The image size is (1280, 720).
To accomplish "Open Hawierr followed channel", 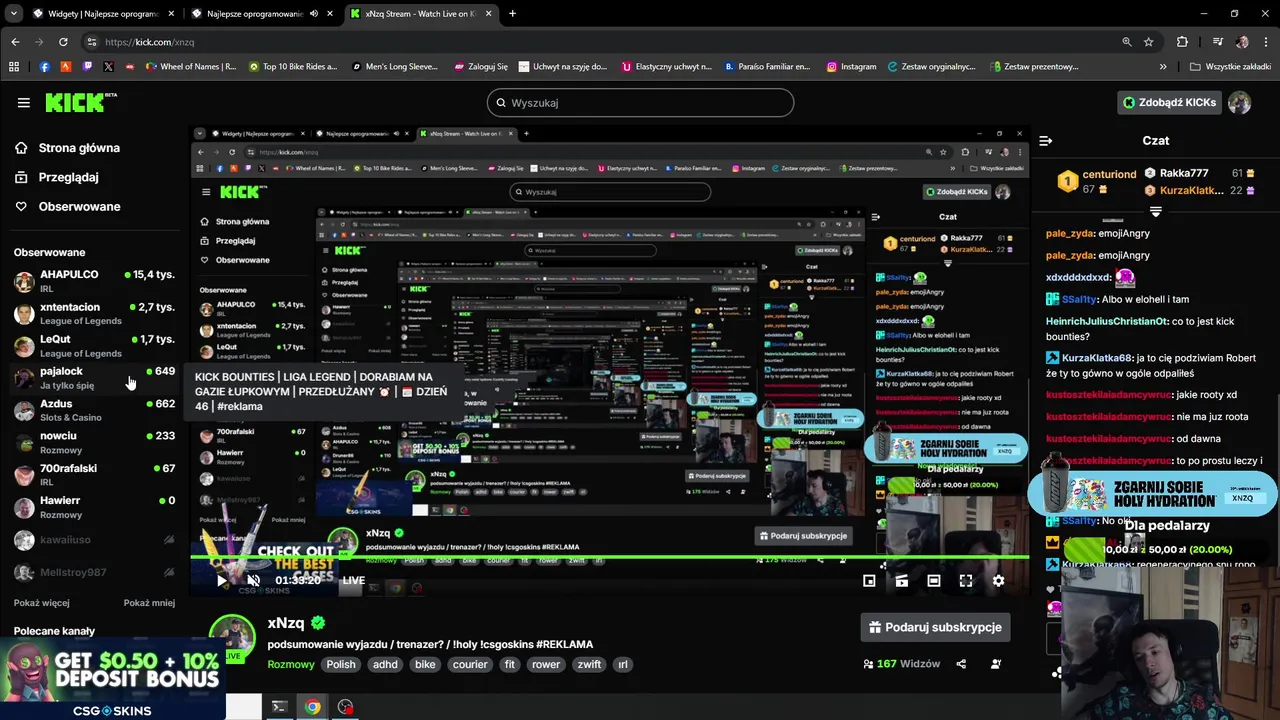I will coord(95,507).
